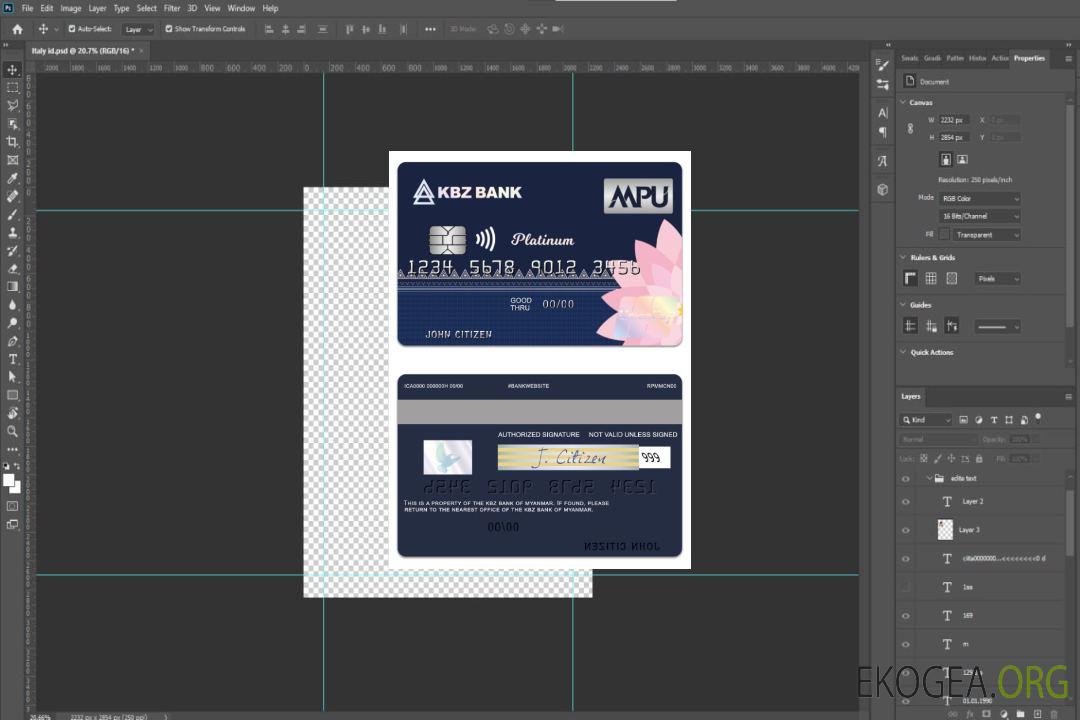
Task: Click the Layer 3 thumbnail
Action: point(946,529)
